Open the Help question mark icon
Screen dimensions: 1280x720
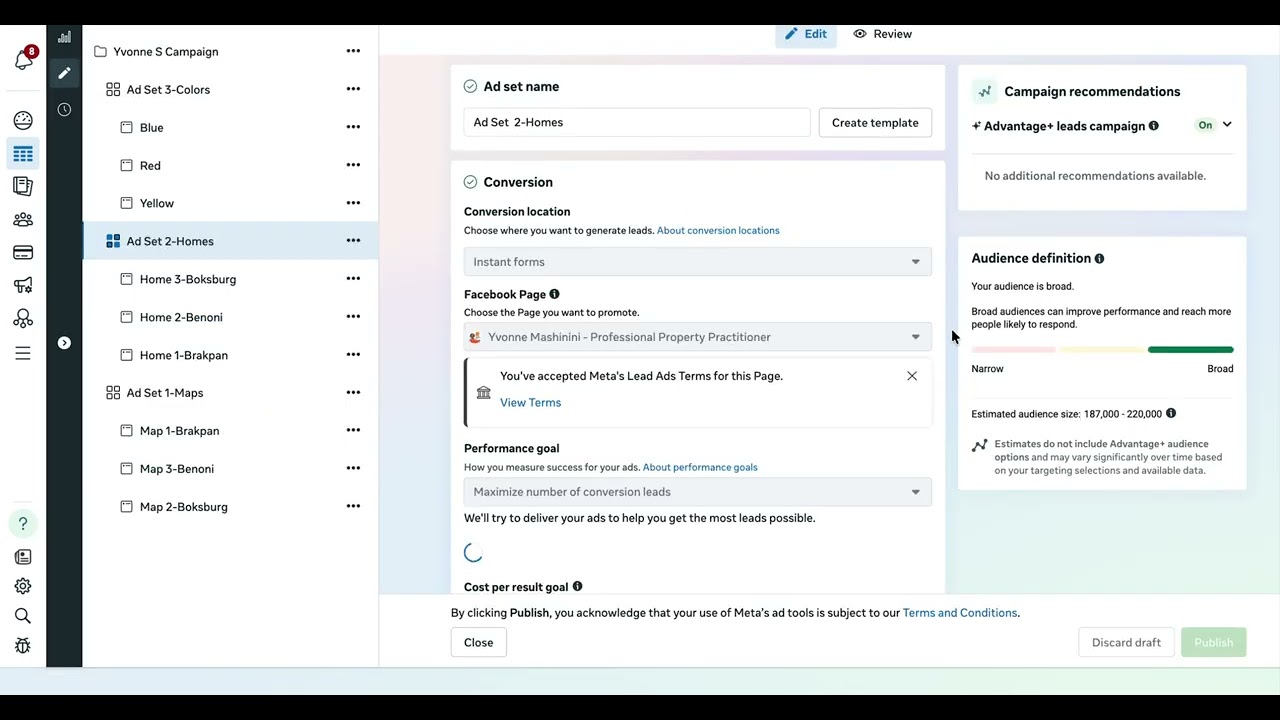tap(23, 524)
